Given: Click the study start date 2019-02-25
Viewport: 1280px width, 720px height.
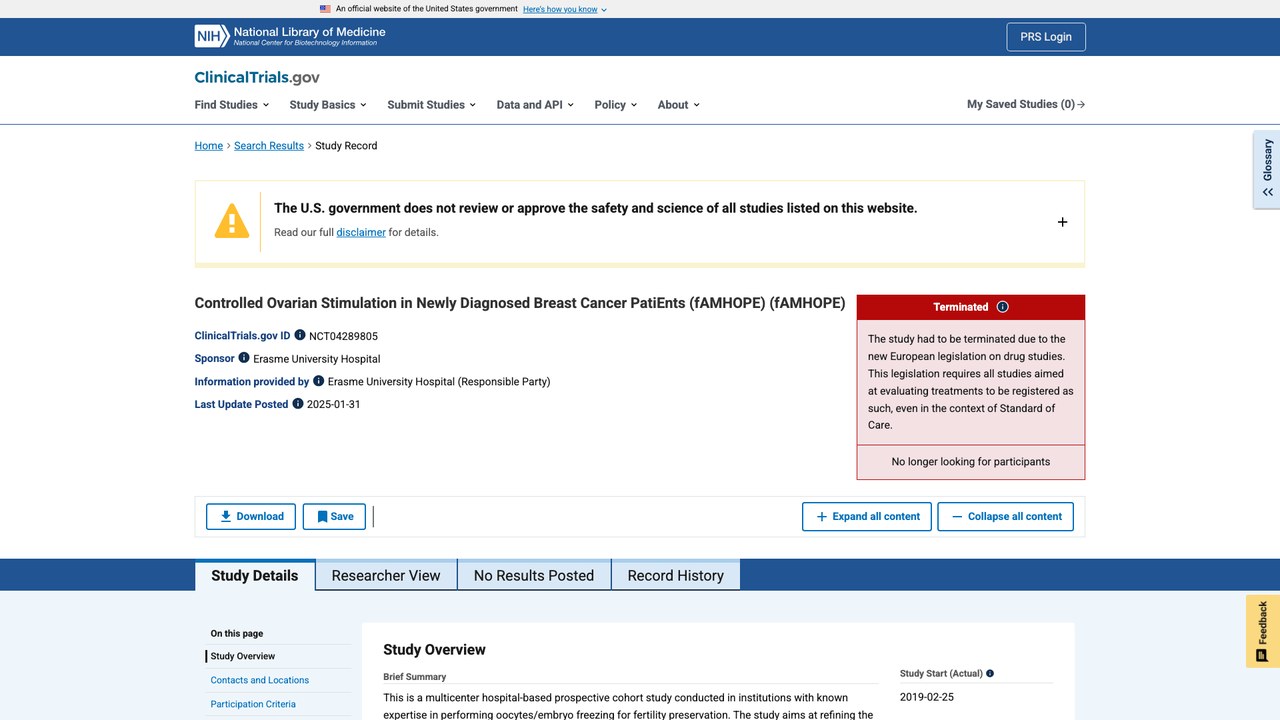Looking at the screenshot, I should [x=927, y=697].
